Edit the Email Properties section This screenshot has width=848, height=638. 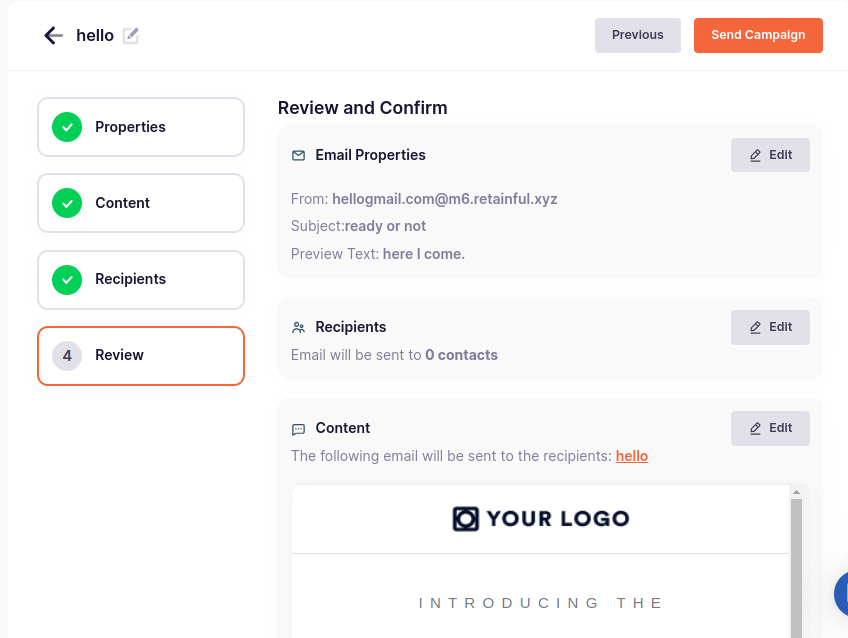pyautogui.click(x=770, y=155)
